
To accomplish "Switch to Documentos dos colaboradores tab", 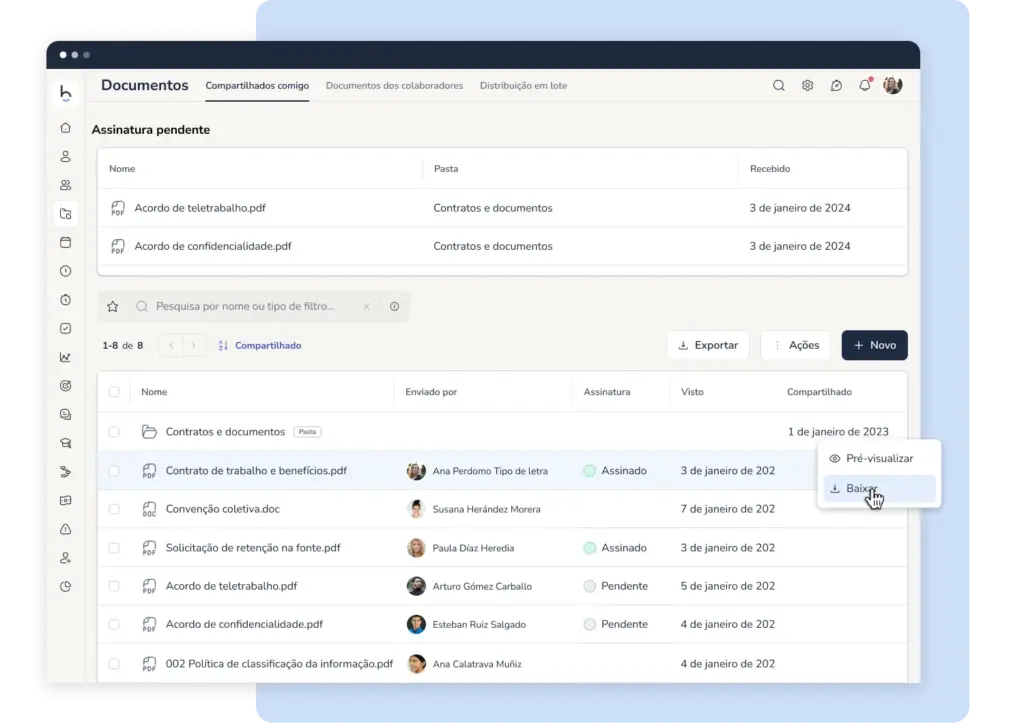I will (x=394, y=86).
